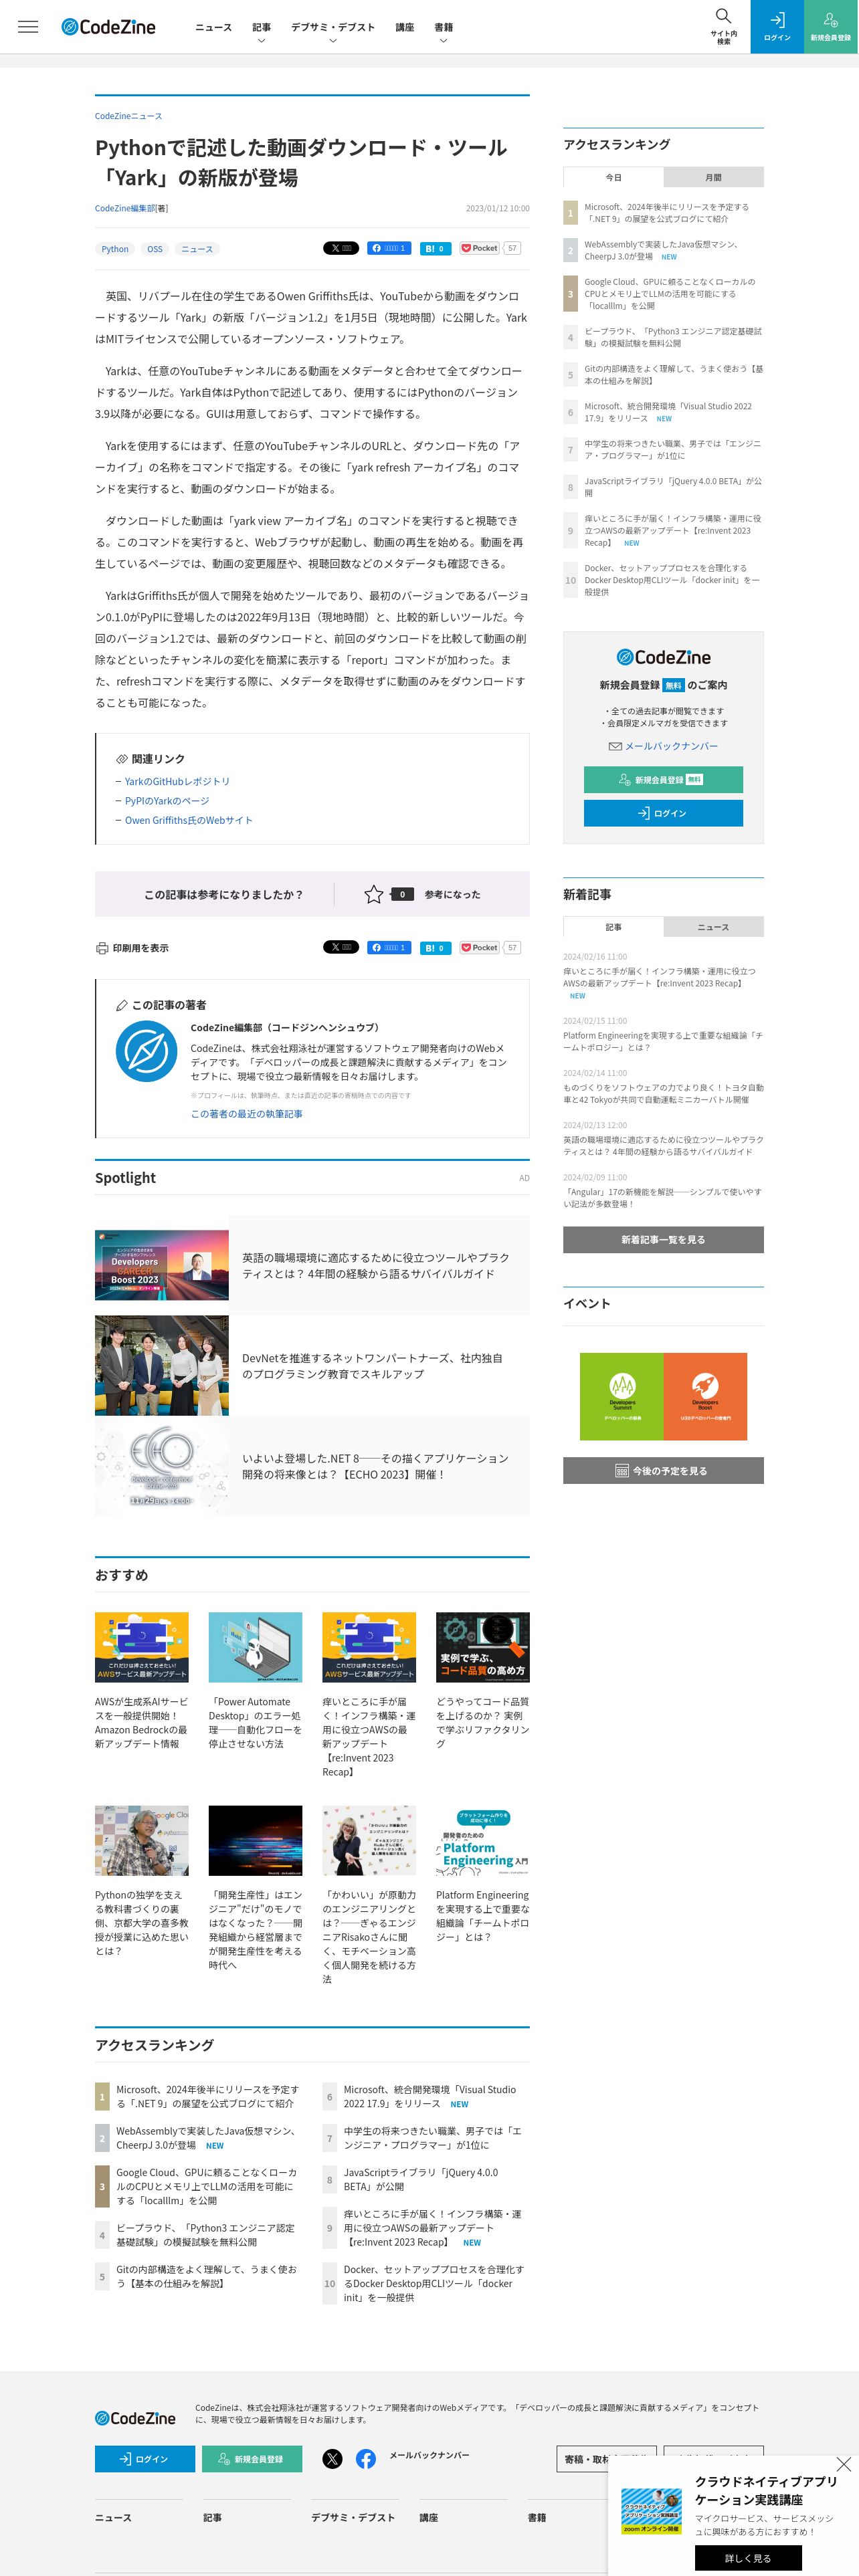Open DevNet spotlight article thumbnail
859x2576 pixels.
(x=162, y=1365)
